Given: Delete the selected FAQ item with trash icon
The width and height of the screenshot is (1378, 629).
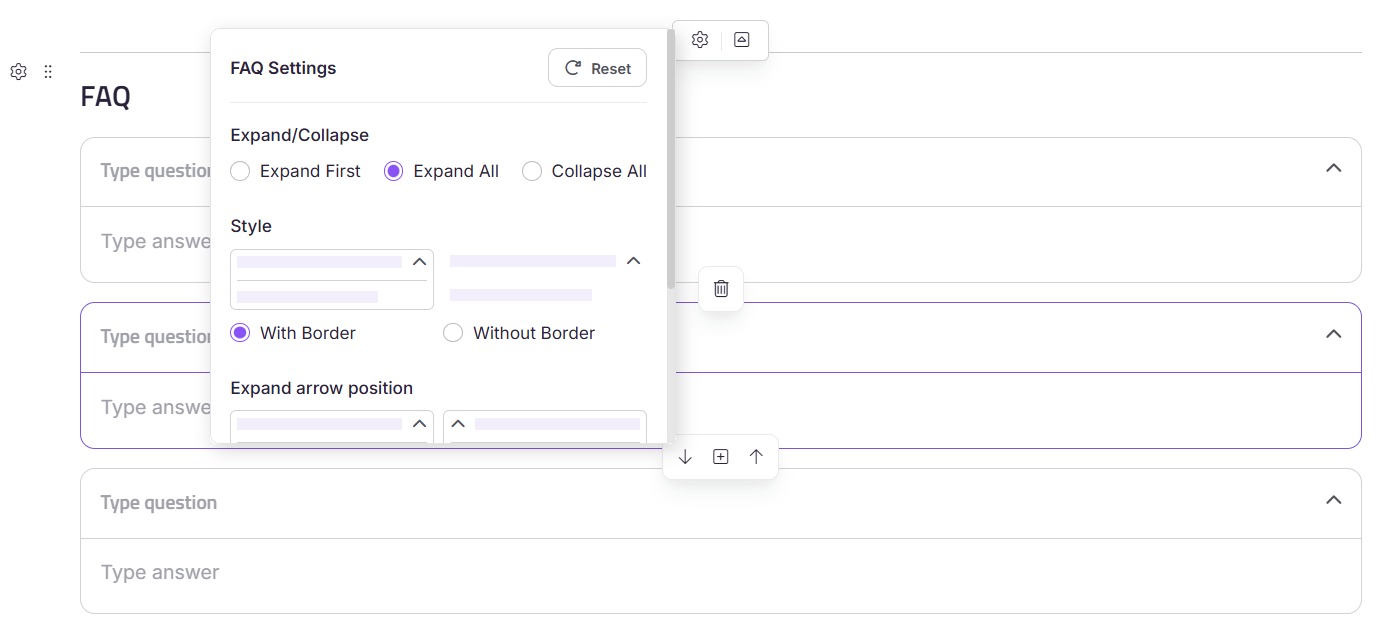Looking at the screenshot, I should 721,289.
